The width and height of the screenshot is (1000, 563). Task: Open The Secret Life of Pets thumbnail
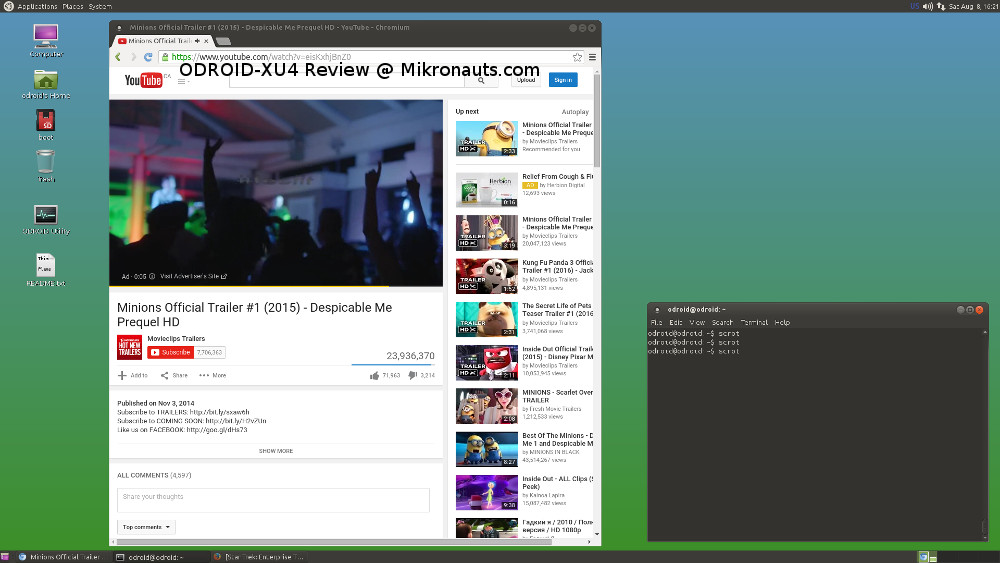487,319
